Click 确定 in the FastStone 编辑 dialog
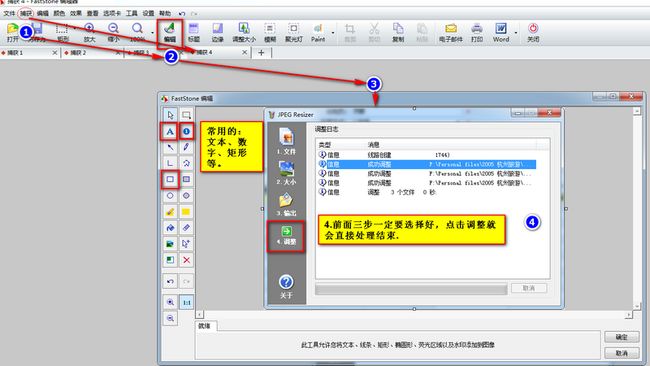 [x=621, y=337]
